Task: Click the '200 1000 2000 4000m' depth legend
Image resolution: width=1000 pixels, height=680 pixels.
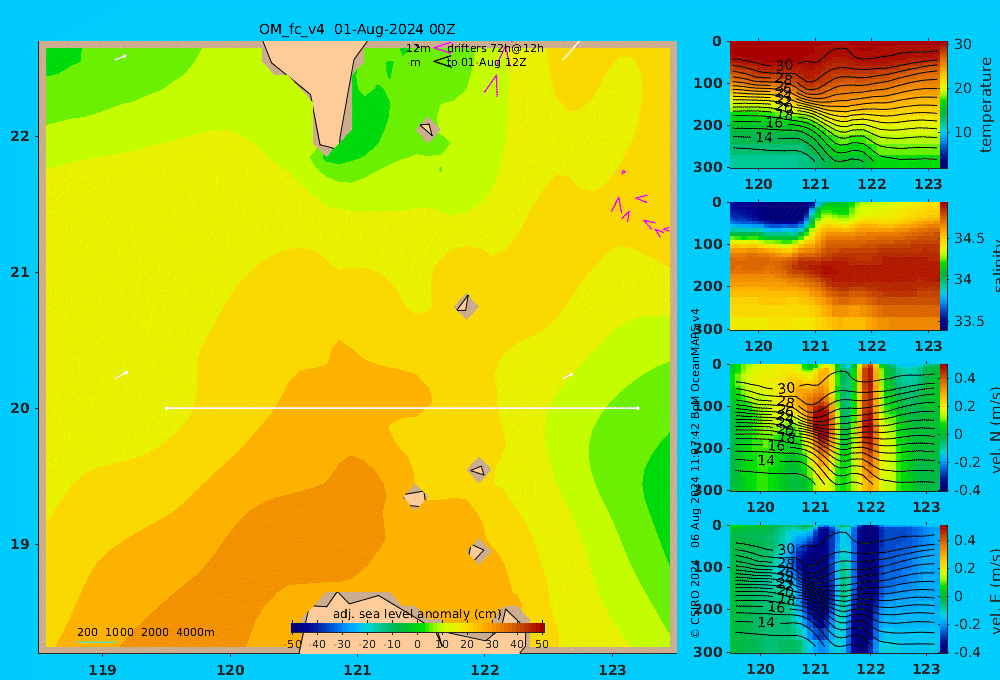Action: click(145, 632)
